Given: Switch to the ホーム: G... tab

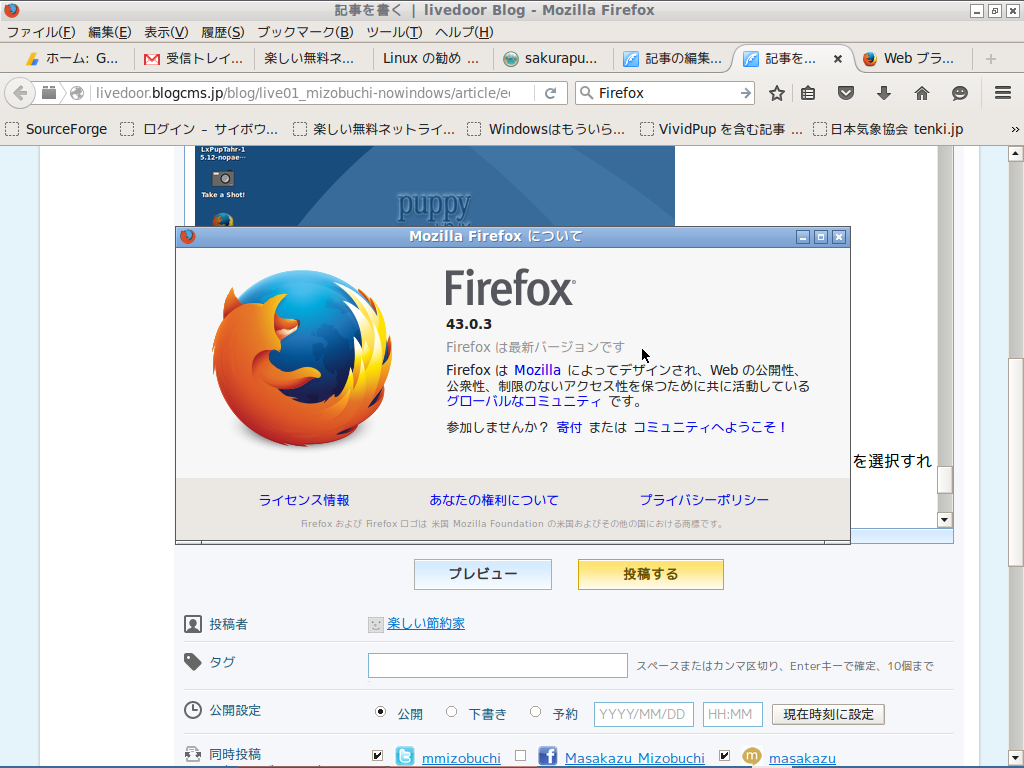Looking at the screenshot, I should (x=72, y=59).
